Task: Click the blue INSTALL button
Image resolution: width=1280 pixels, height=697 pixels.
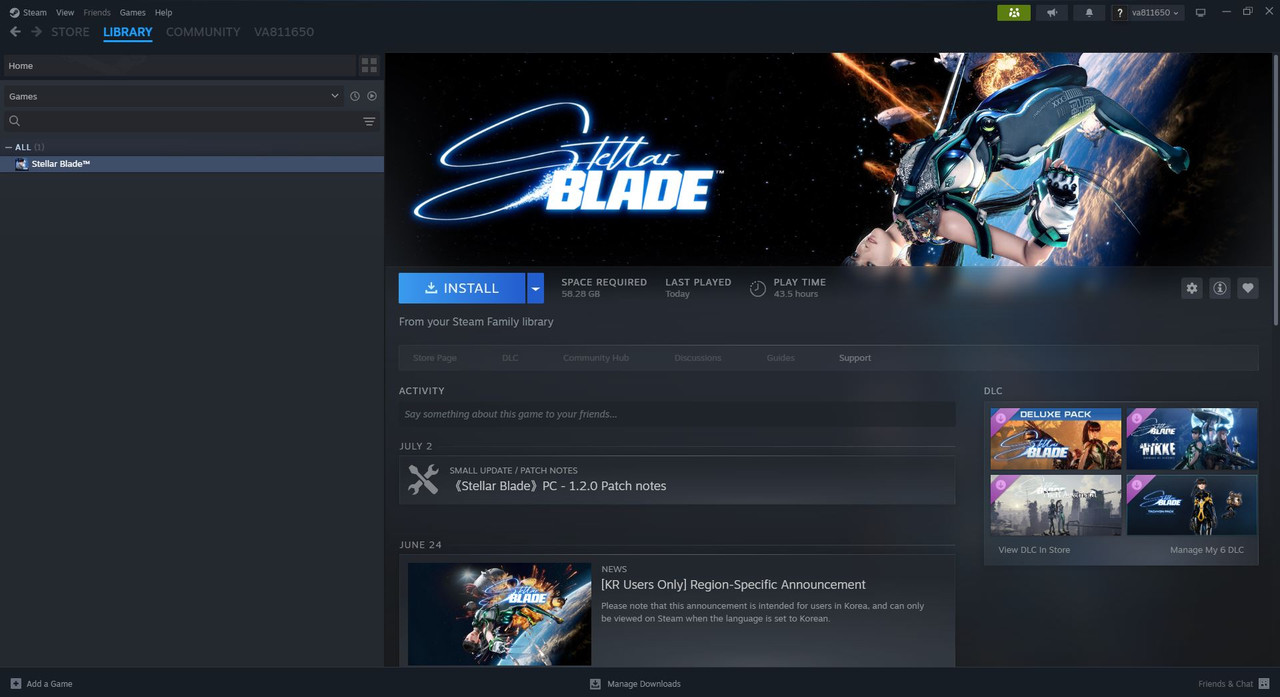Action: coord(462,288)
